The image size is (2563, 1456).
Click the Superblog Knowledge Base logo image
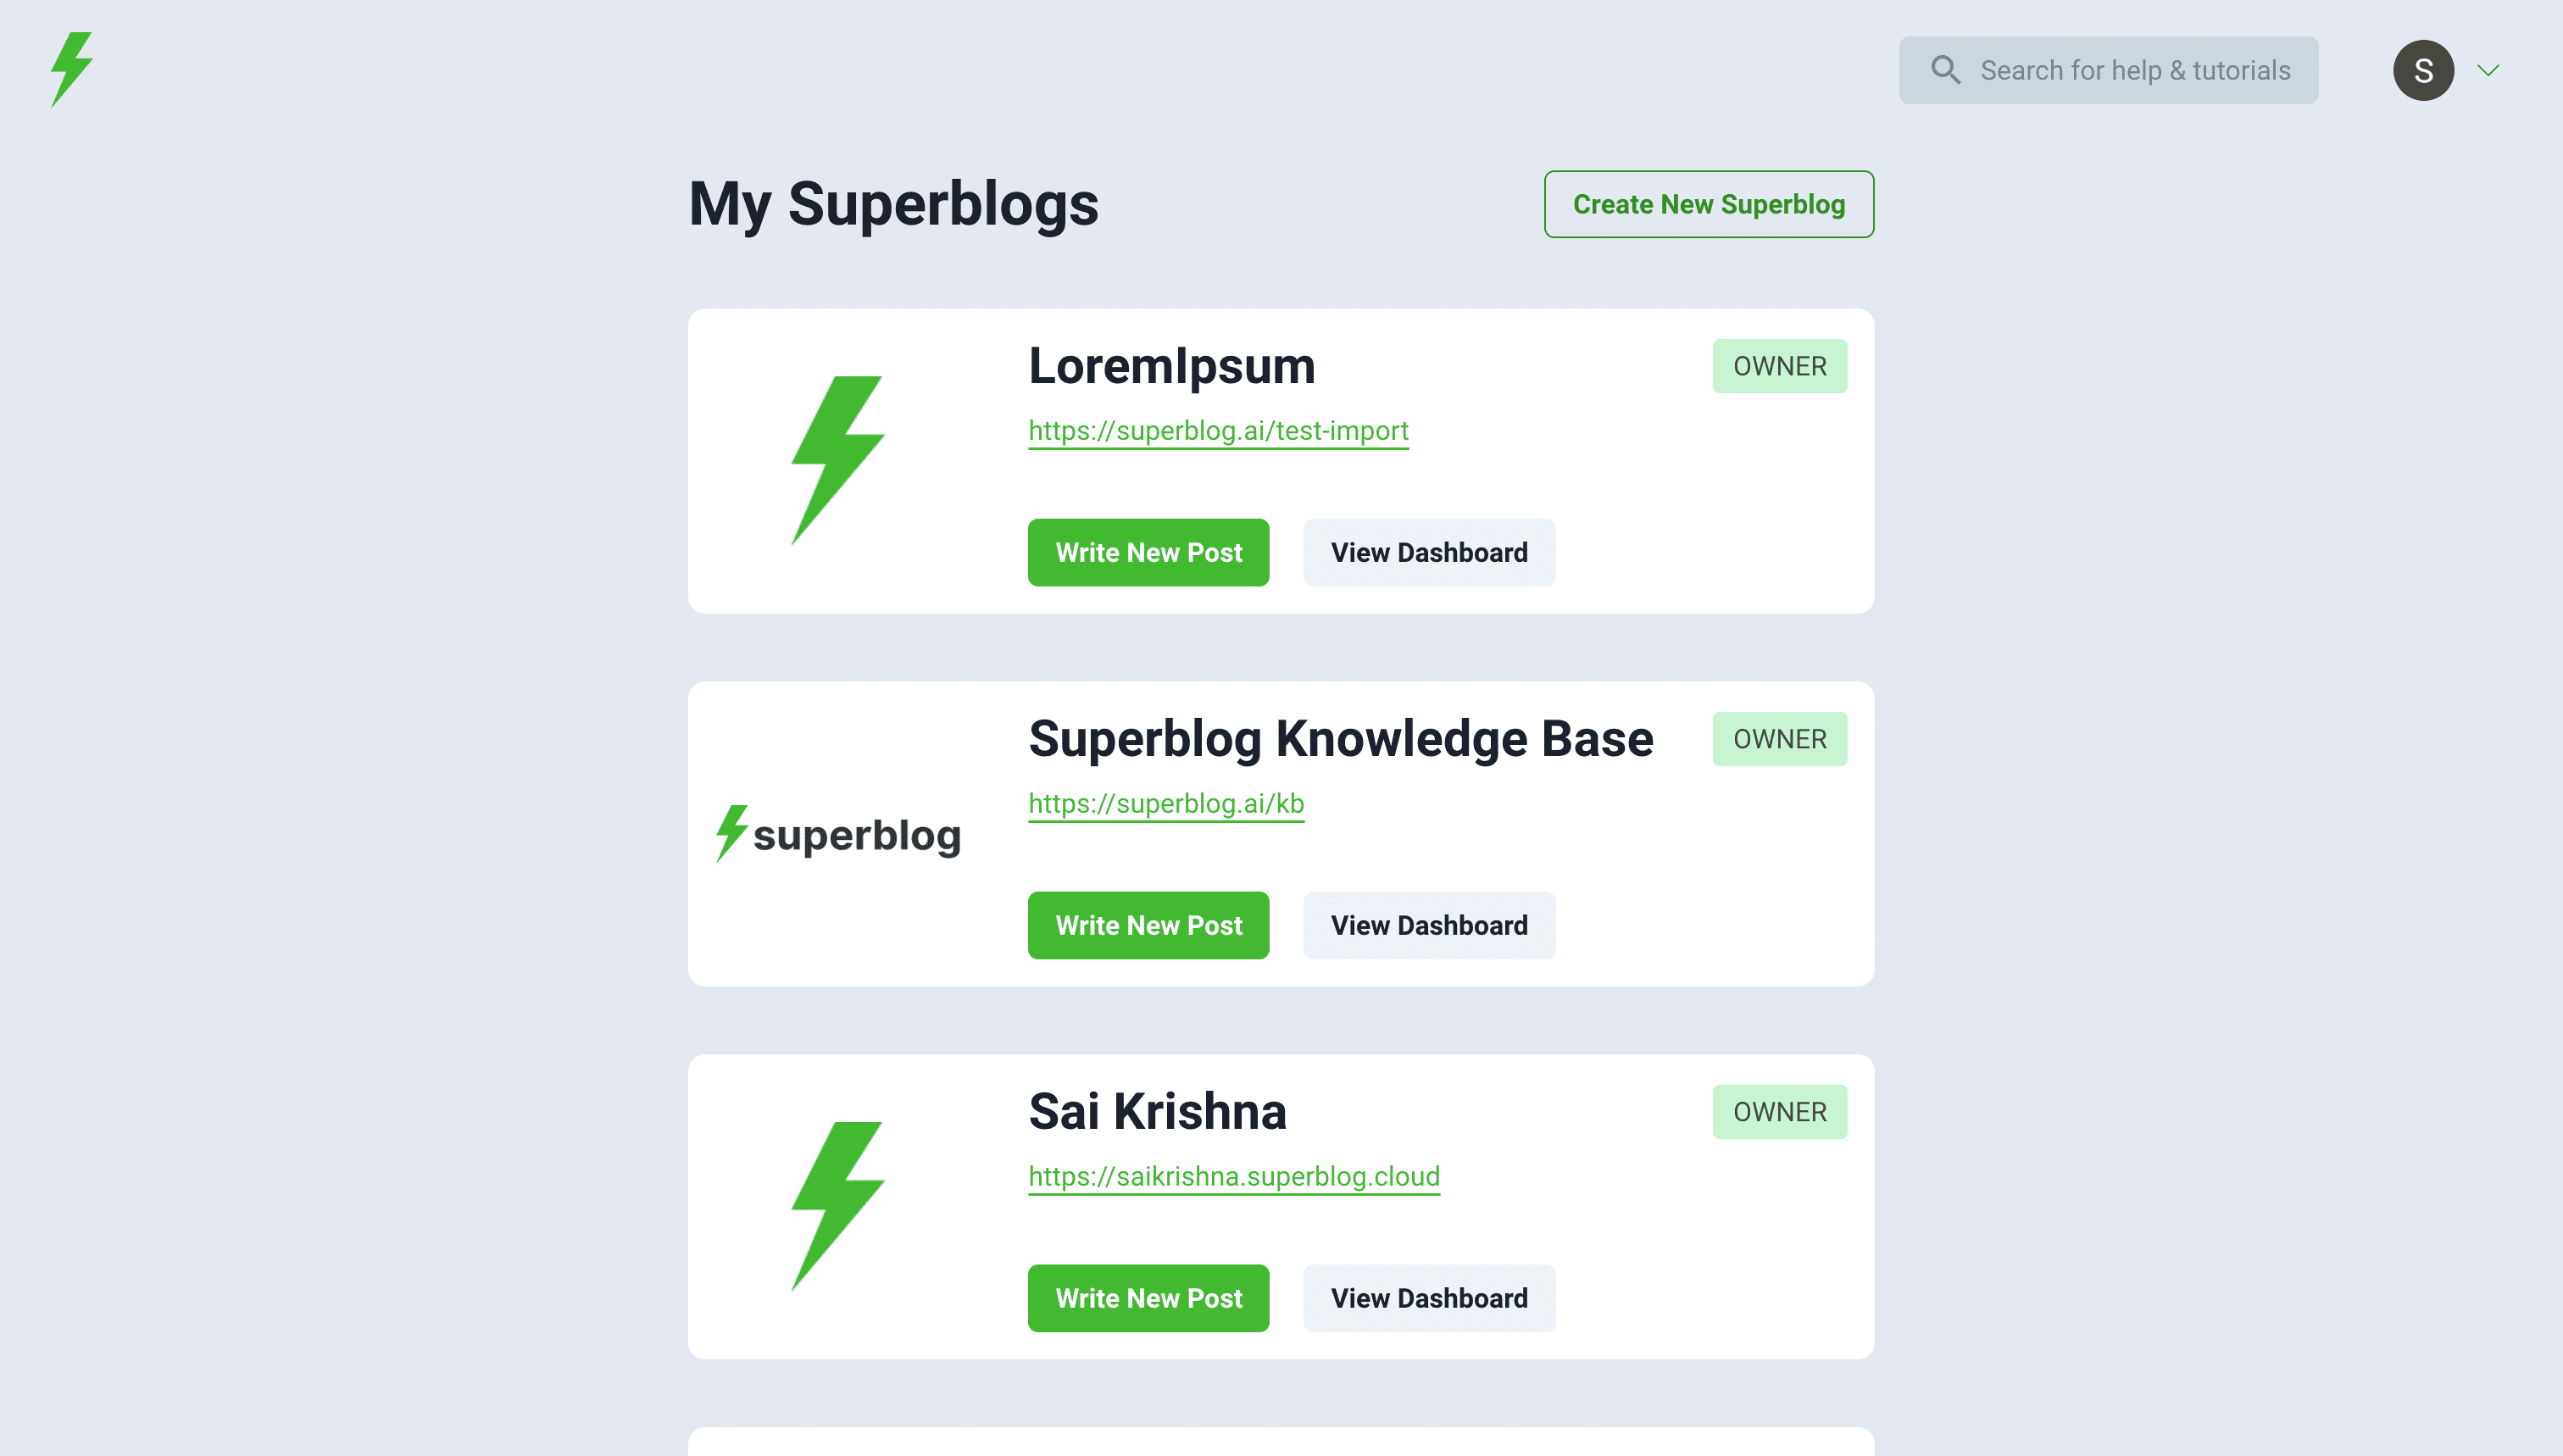tap(838, 834)
